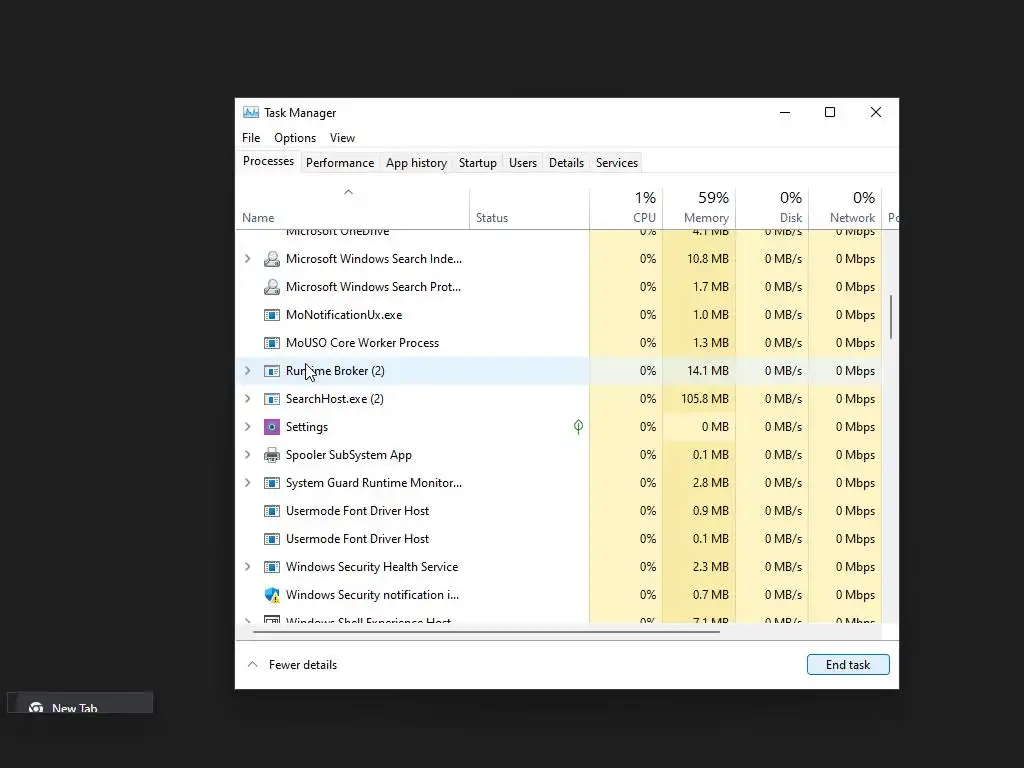Select the Spooler SubSystem App name
Image resolution: width=1024 pixels, height=768 pixels.
(349, 455)
